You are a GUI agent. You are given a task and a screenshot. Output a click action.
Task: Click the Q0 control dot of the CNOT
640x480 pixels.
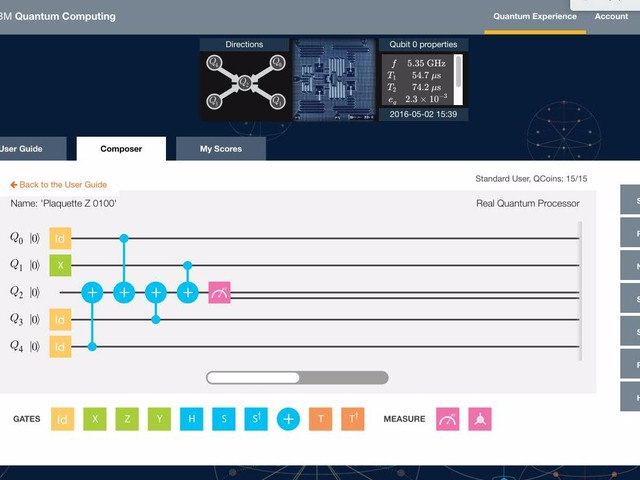pyautogui.click(x=124, y=238)
